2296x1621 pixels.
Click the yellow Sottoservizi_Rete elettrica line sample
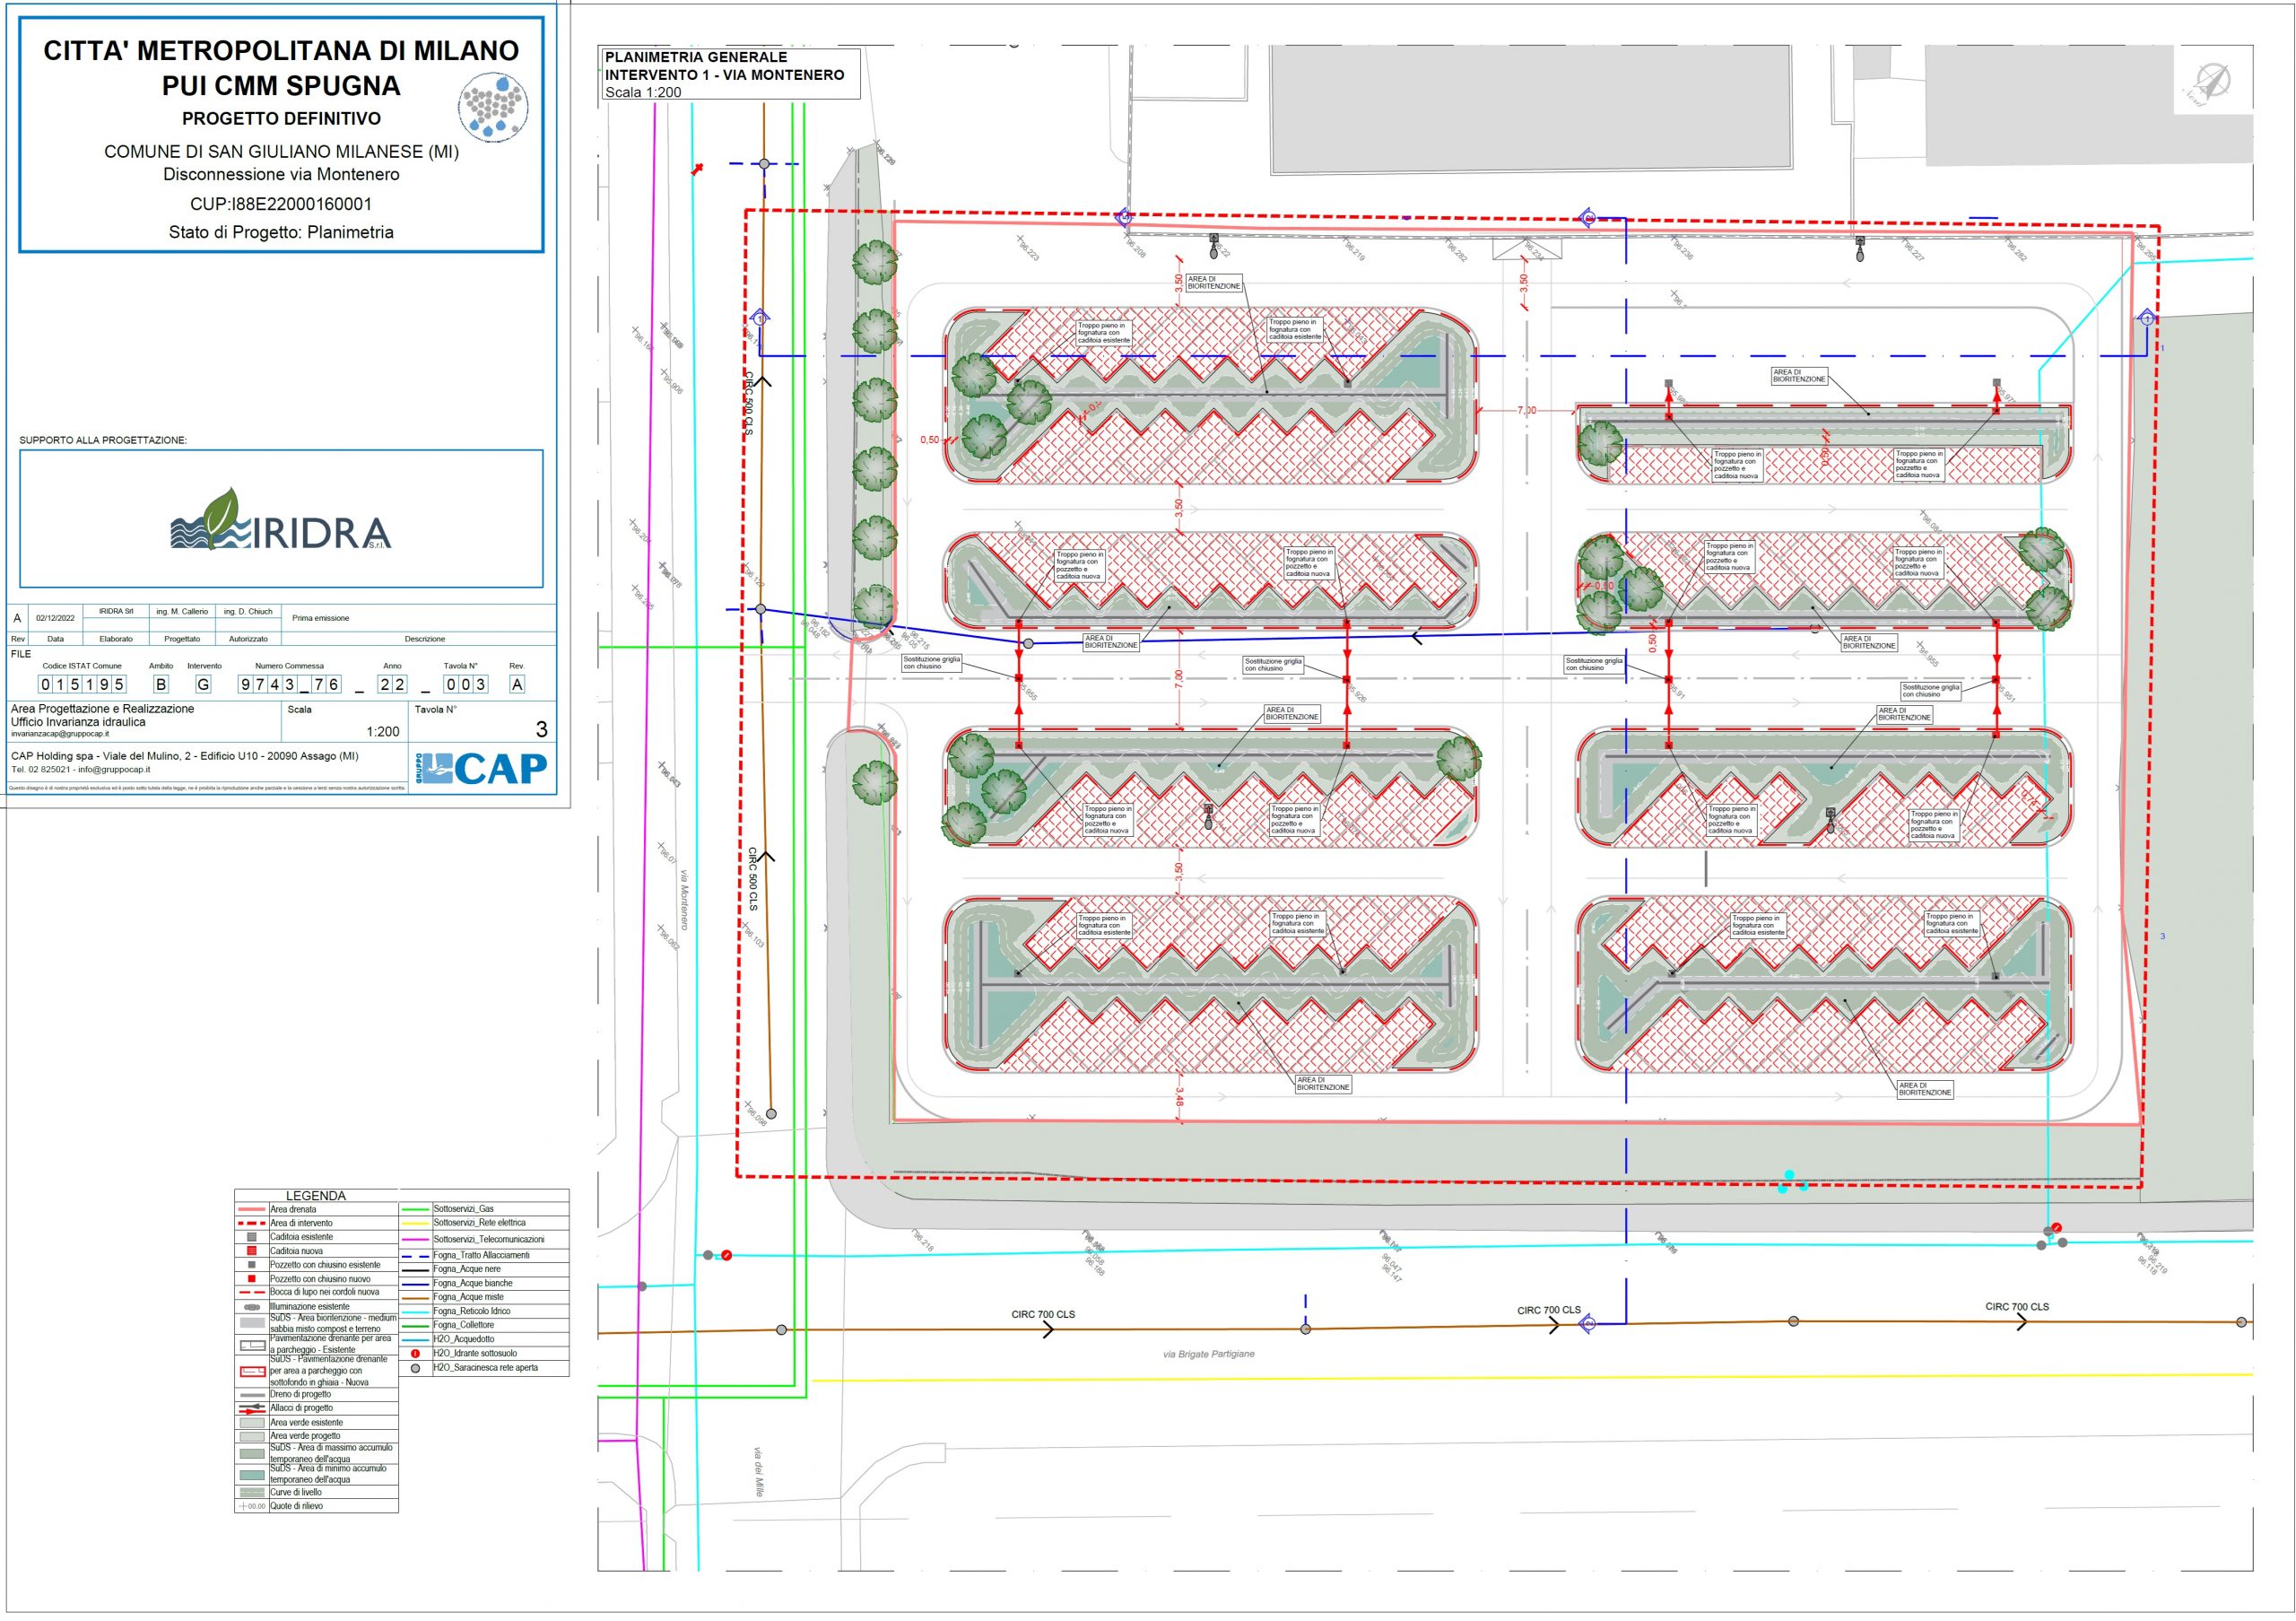416,1223
